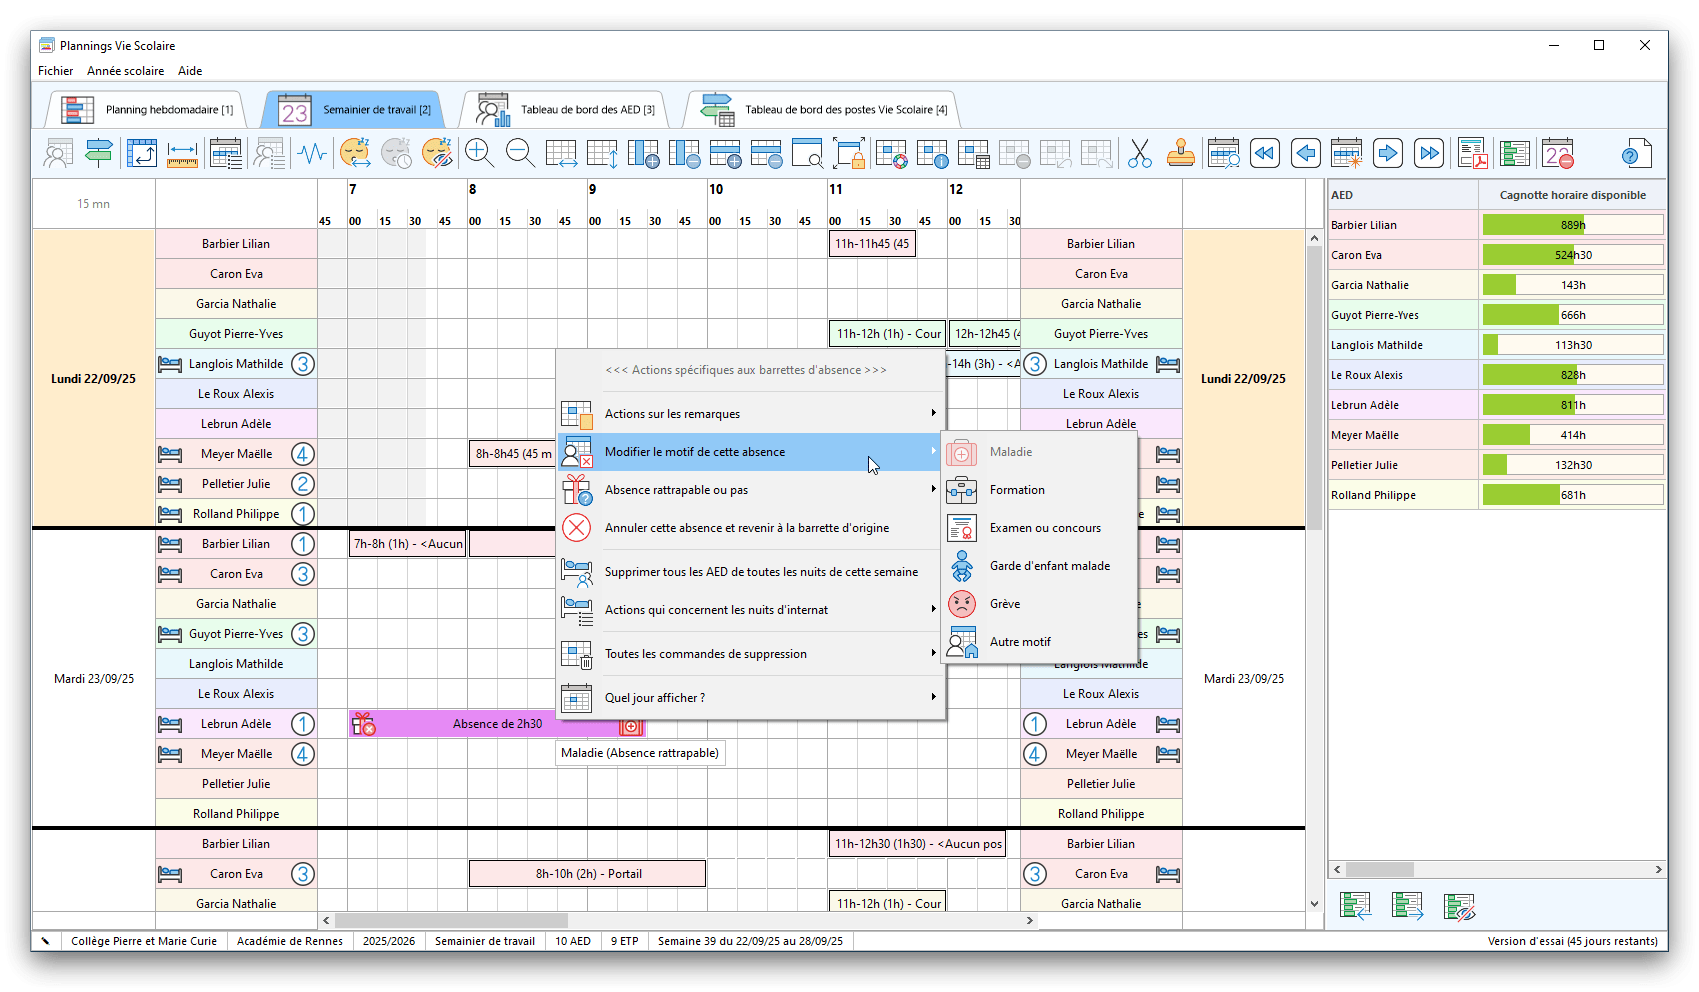
Task: Choose 'Formation' as absence reason
Action: coord(1017,490)
